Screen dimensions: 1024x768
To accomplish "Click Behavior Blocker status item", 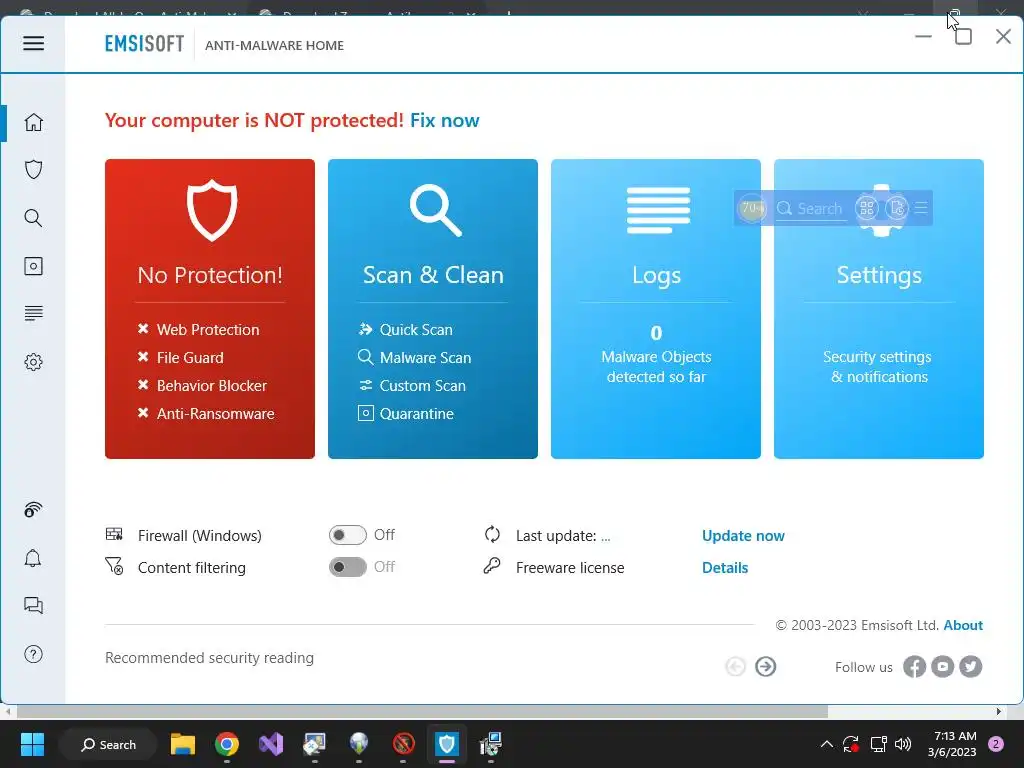I will 202,386.
